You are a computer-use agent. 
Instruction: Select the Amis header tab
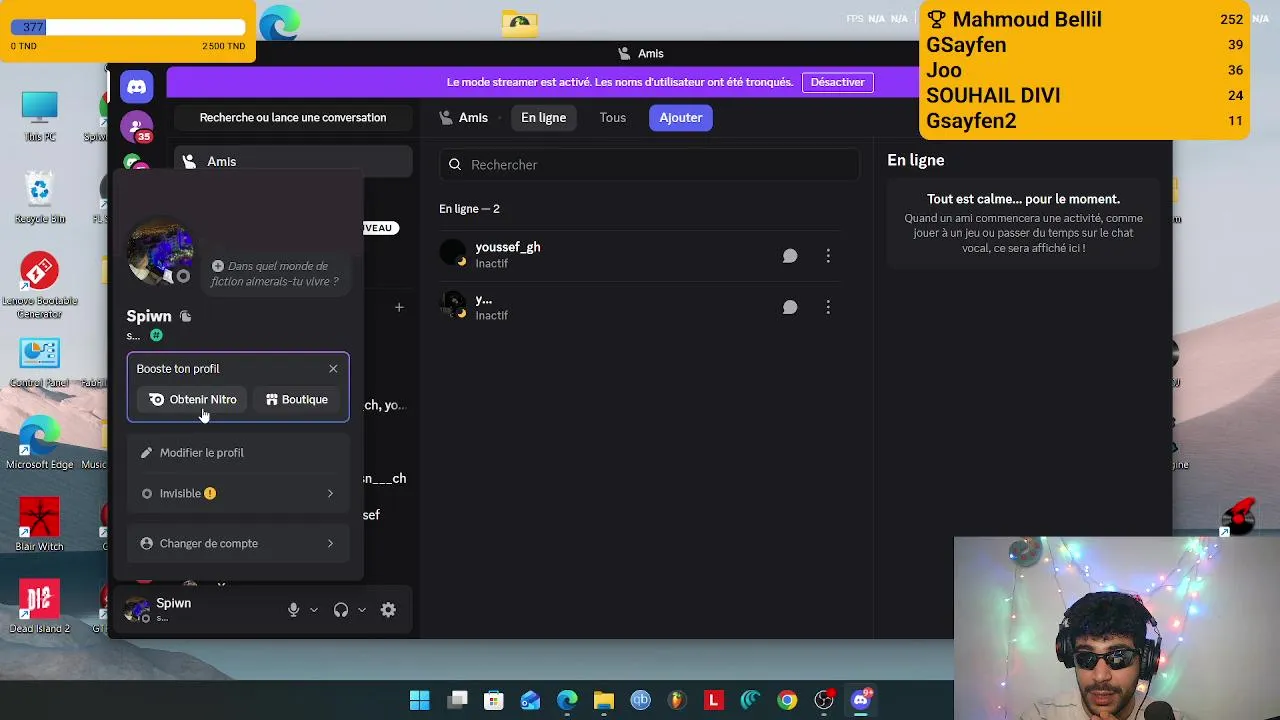(464, 118)
